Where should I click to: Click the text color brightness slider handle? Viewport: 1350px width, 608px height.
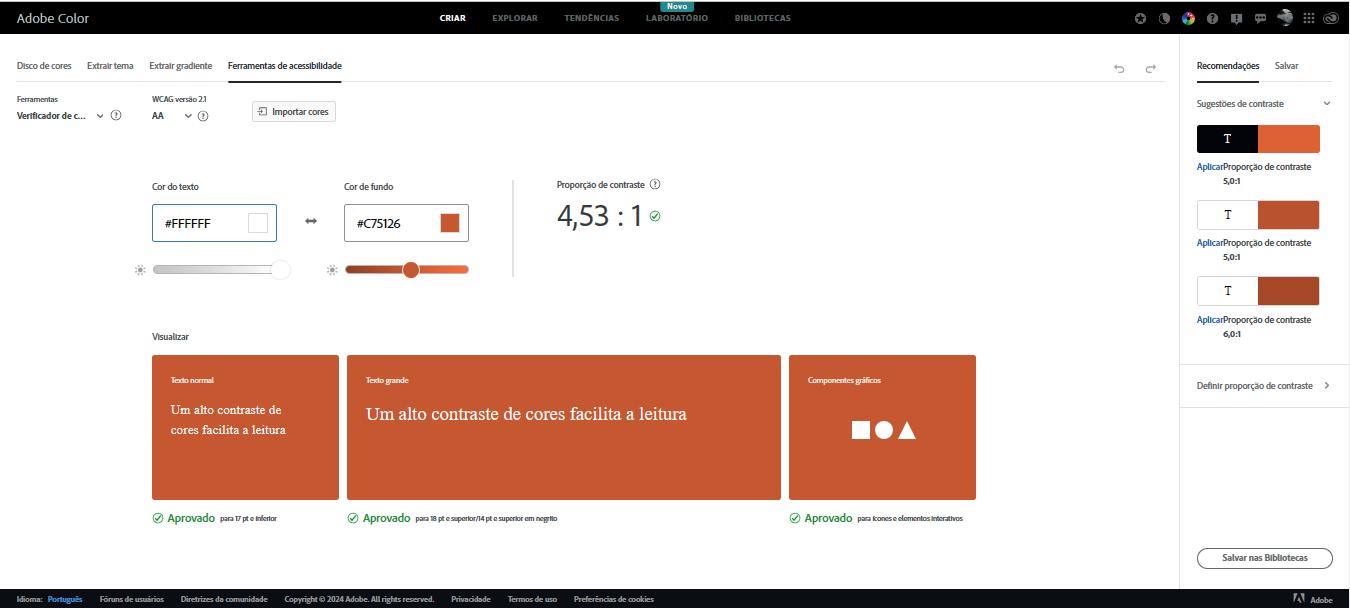(281, 270)
